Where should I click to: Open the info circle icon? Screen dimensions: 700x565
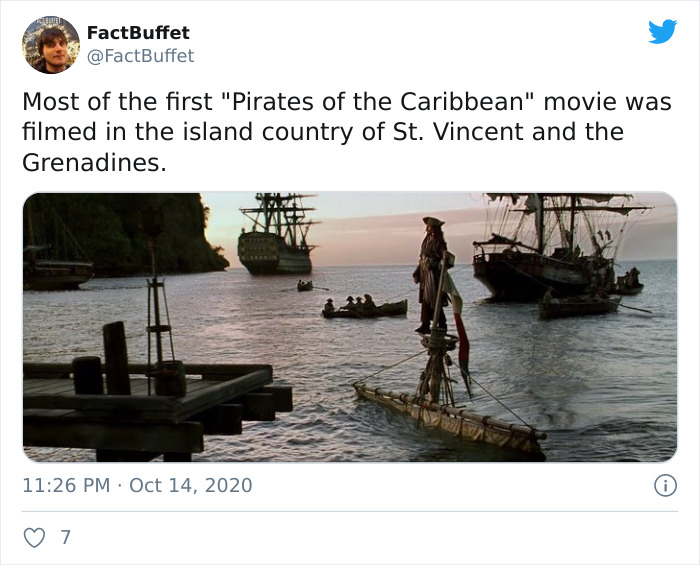click(663, 486)
